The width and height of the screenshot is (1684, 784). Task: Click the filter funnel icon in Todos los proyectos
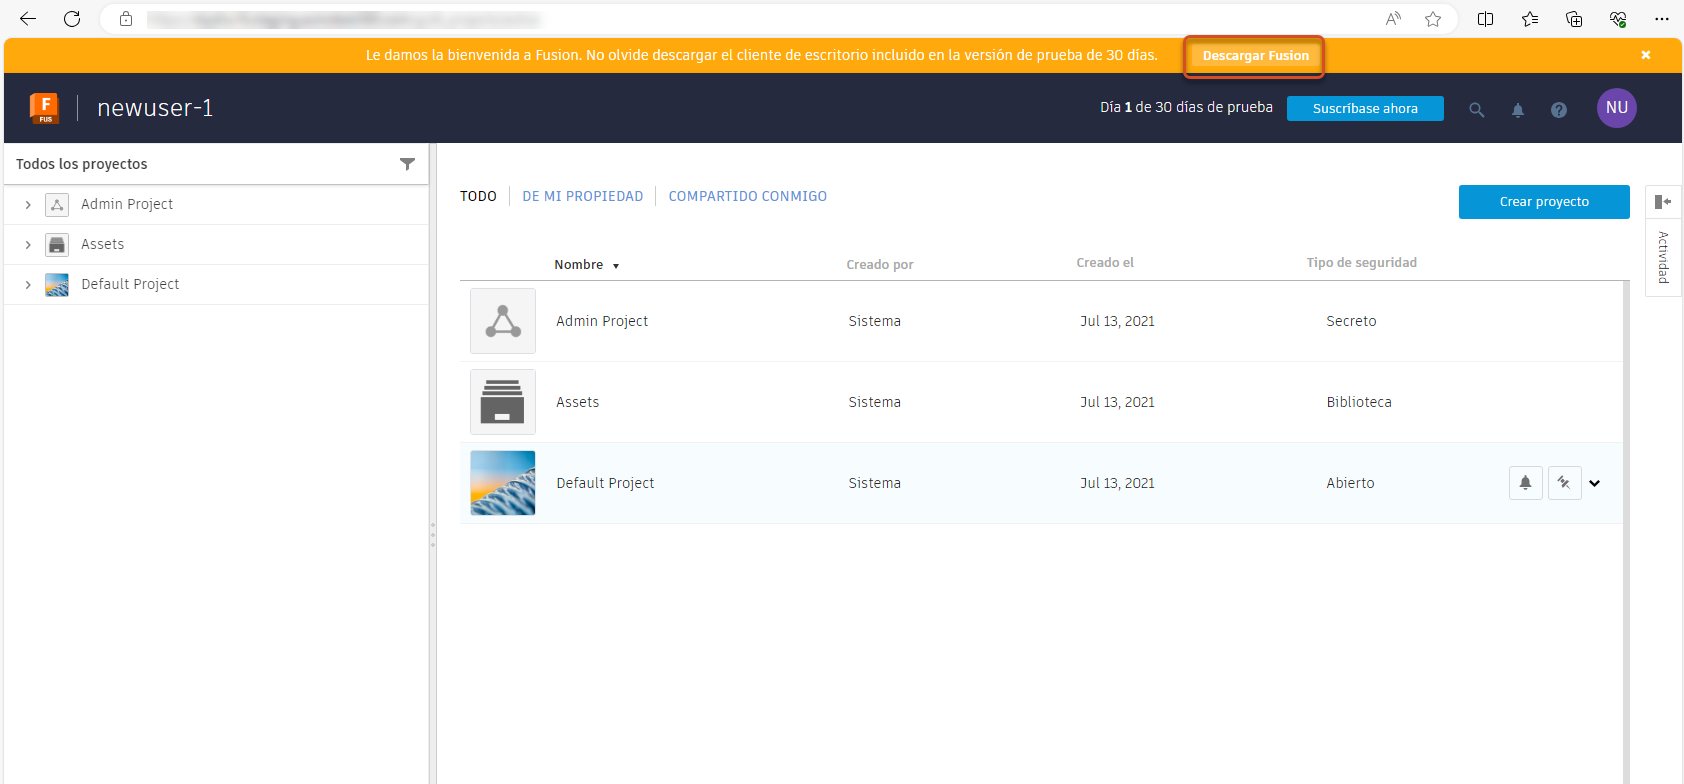[x=407, y=164]
